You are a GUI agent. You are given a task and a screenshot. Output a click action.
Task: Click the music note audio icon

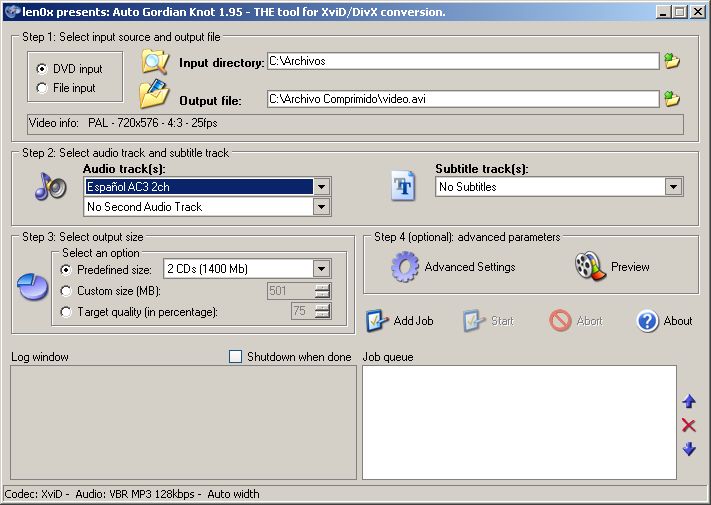click(x=50, y=186)
